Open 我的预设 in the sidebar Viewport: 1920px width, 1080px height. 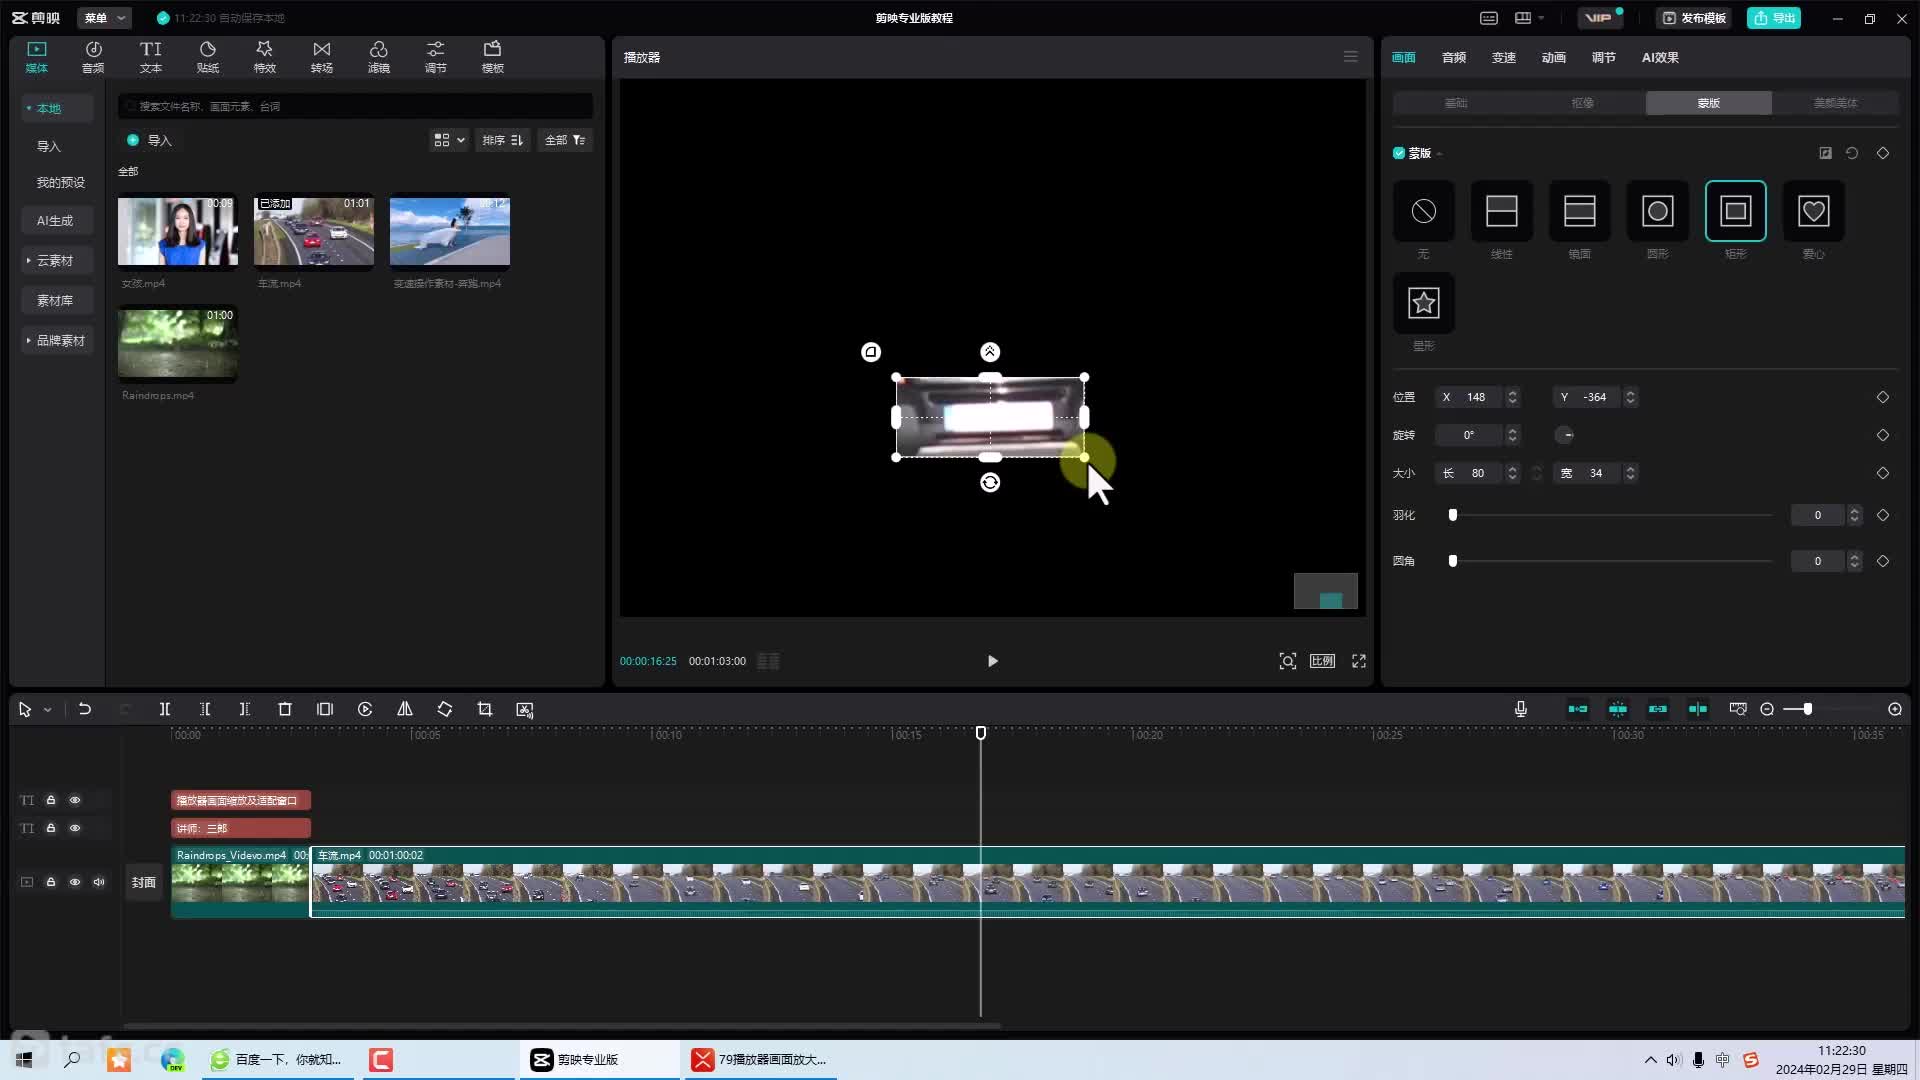tap(61, 182)
